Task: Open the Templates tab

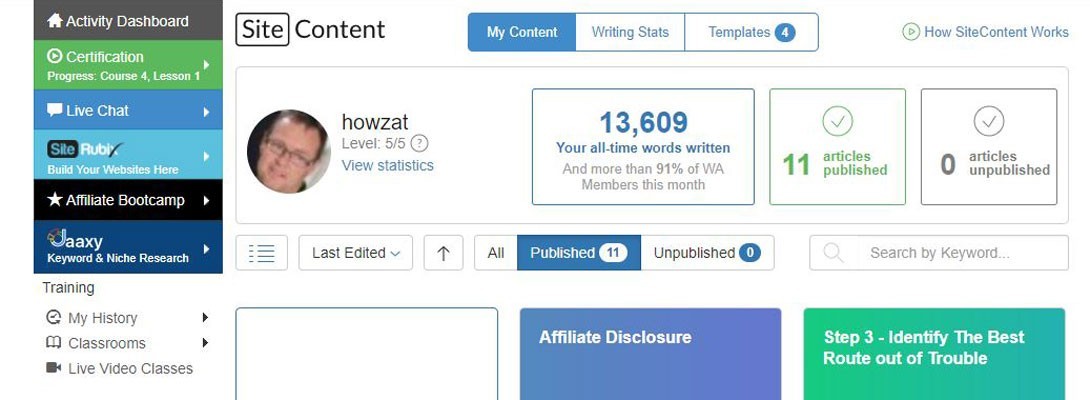Action: [751, 32]
